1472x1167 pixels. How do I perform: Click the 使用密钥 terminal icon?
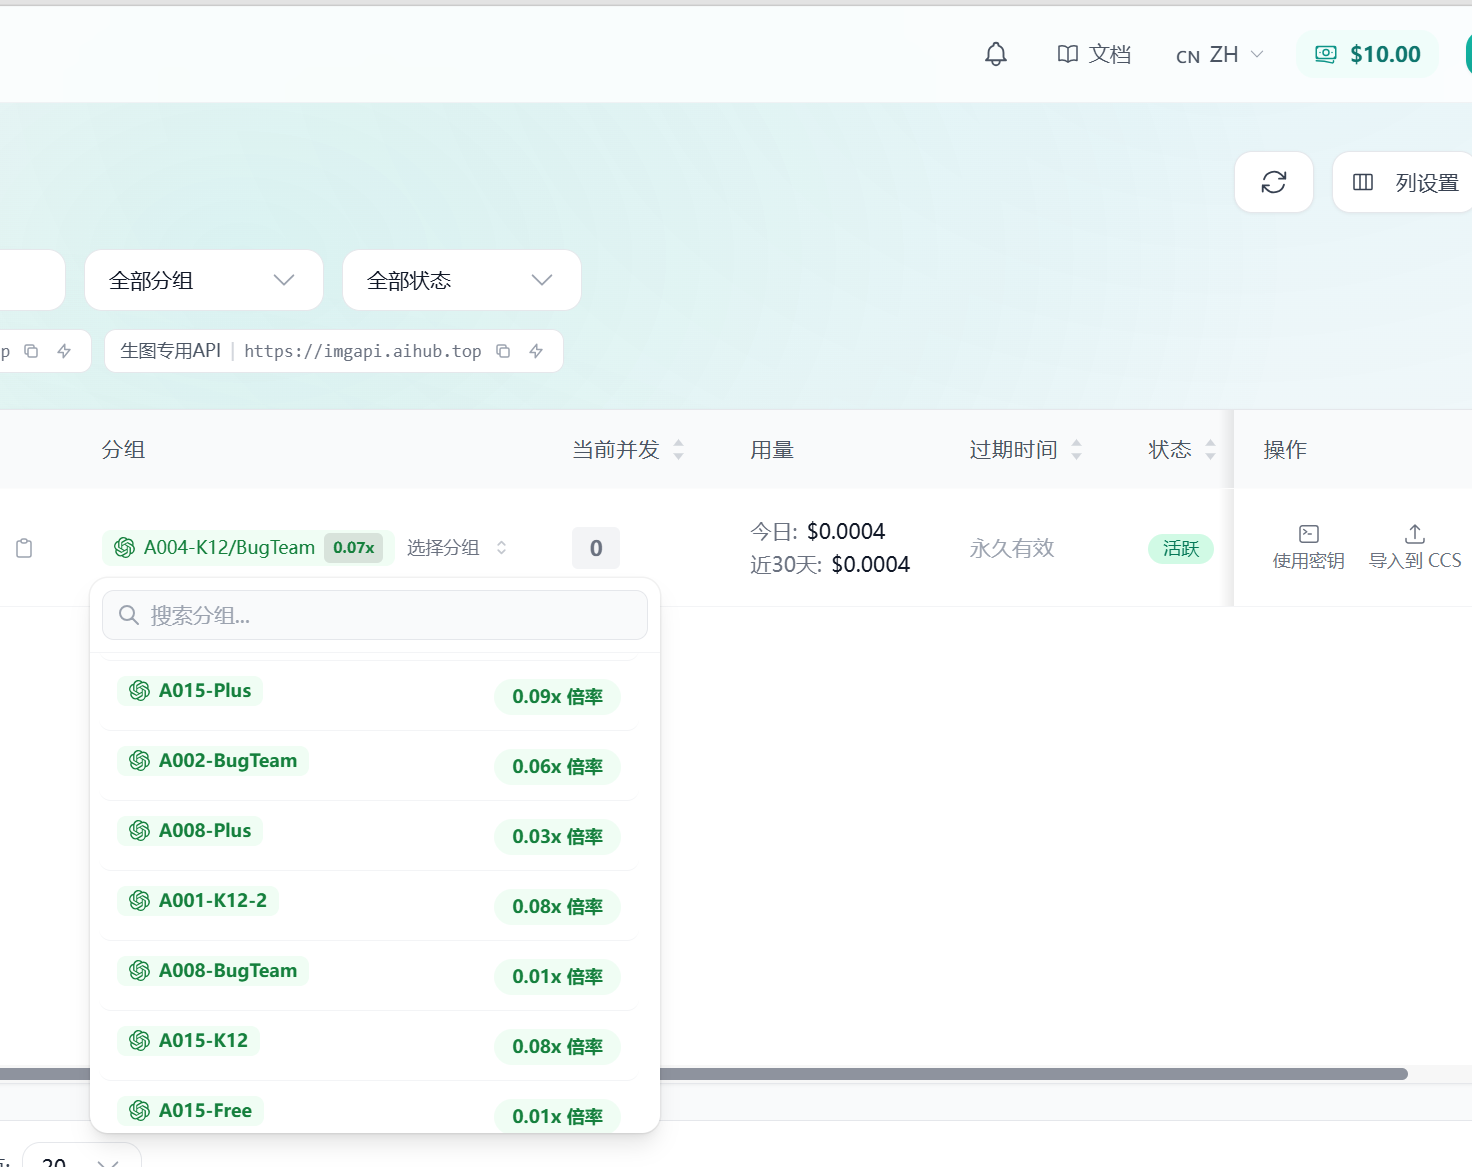coord(1309,534)
